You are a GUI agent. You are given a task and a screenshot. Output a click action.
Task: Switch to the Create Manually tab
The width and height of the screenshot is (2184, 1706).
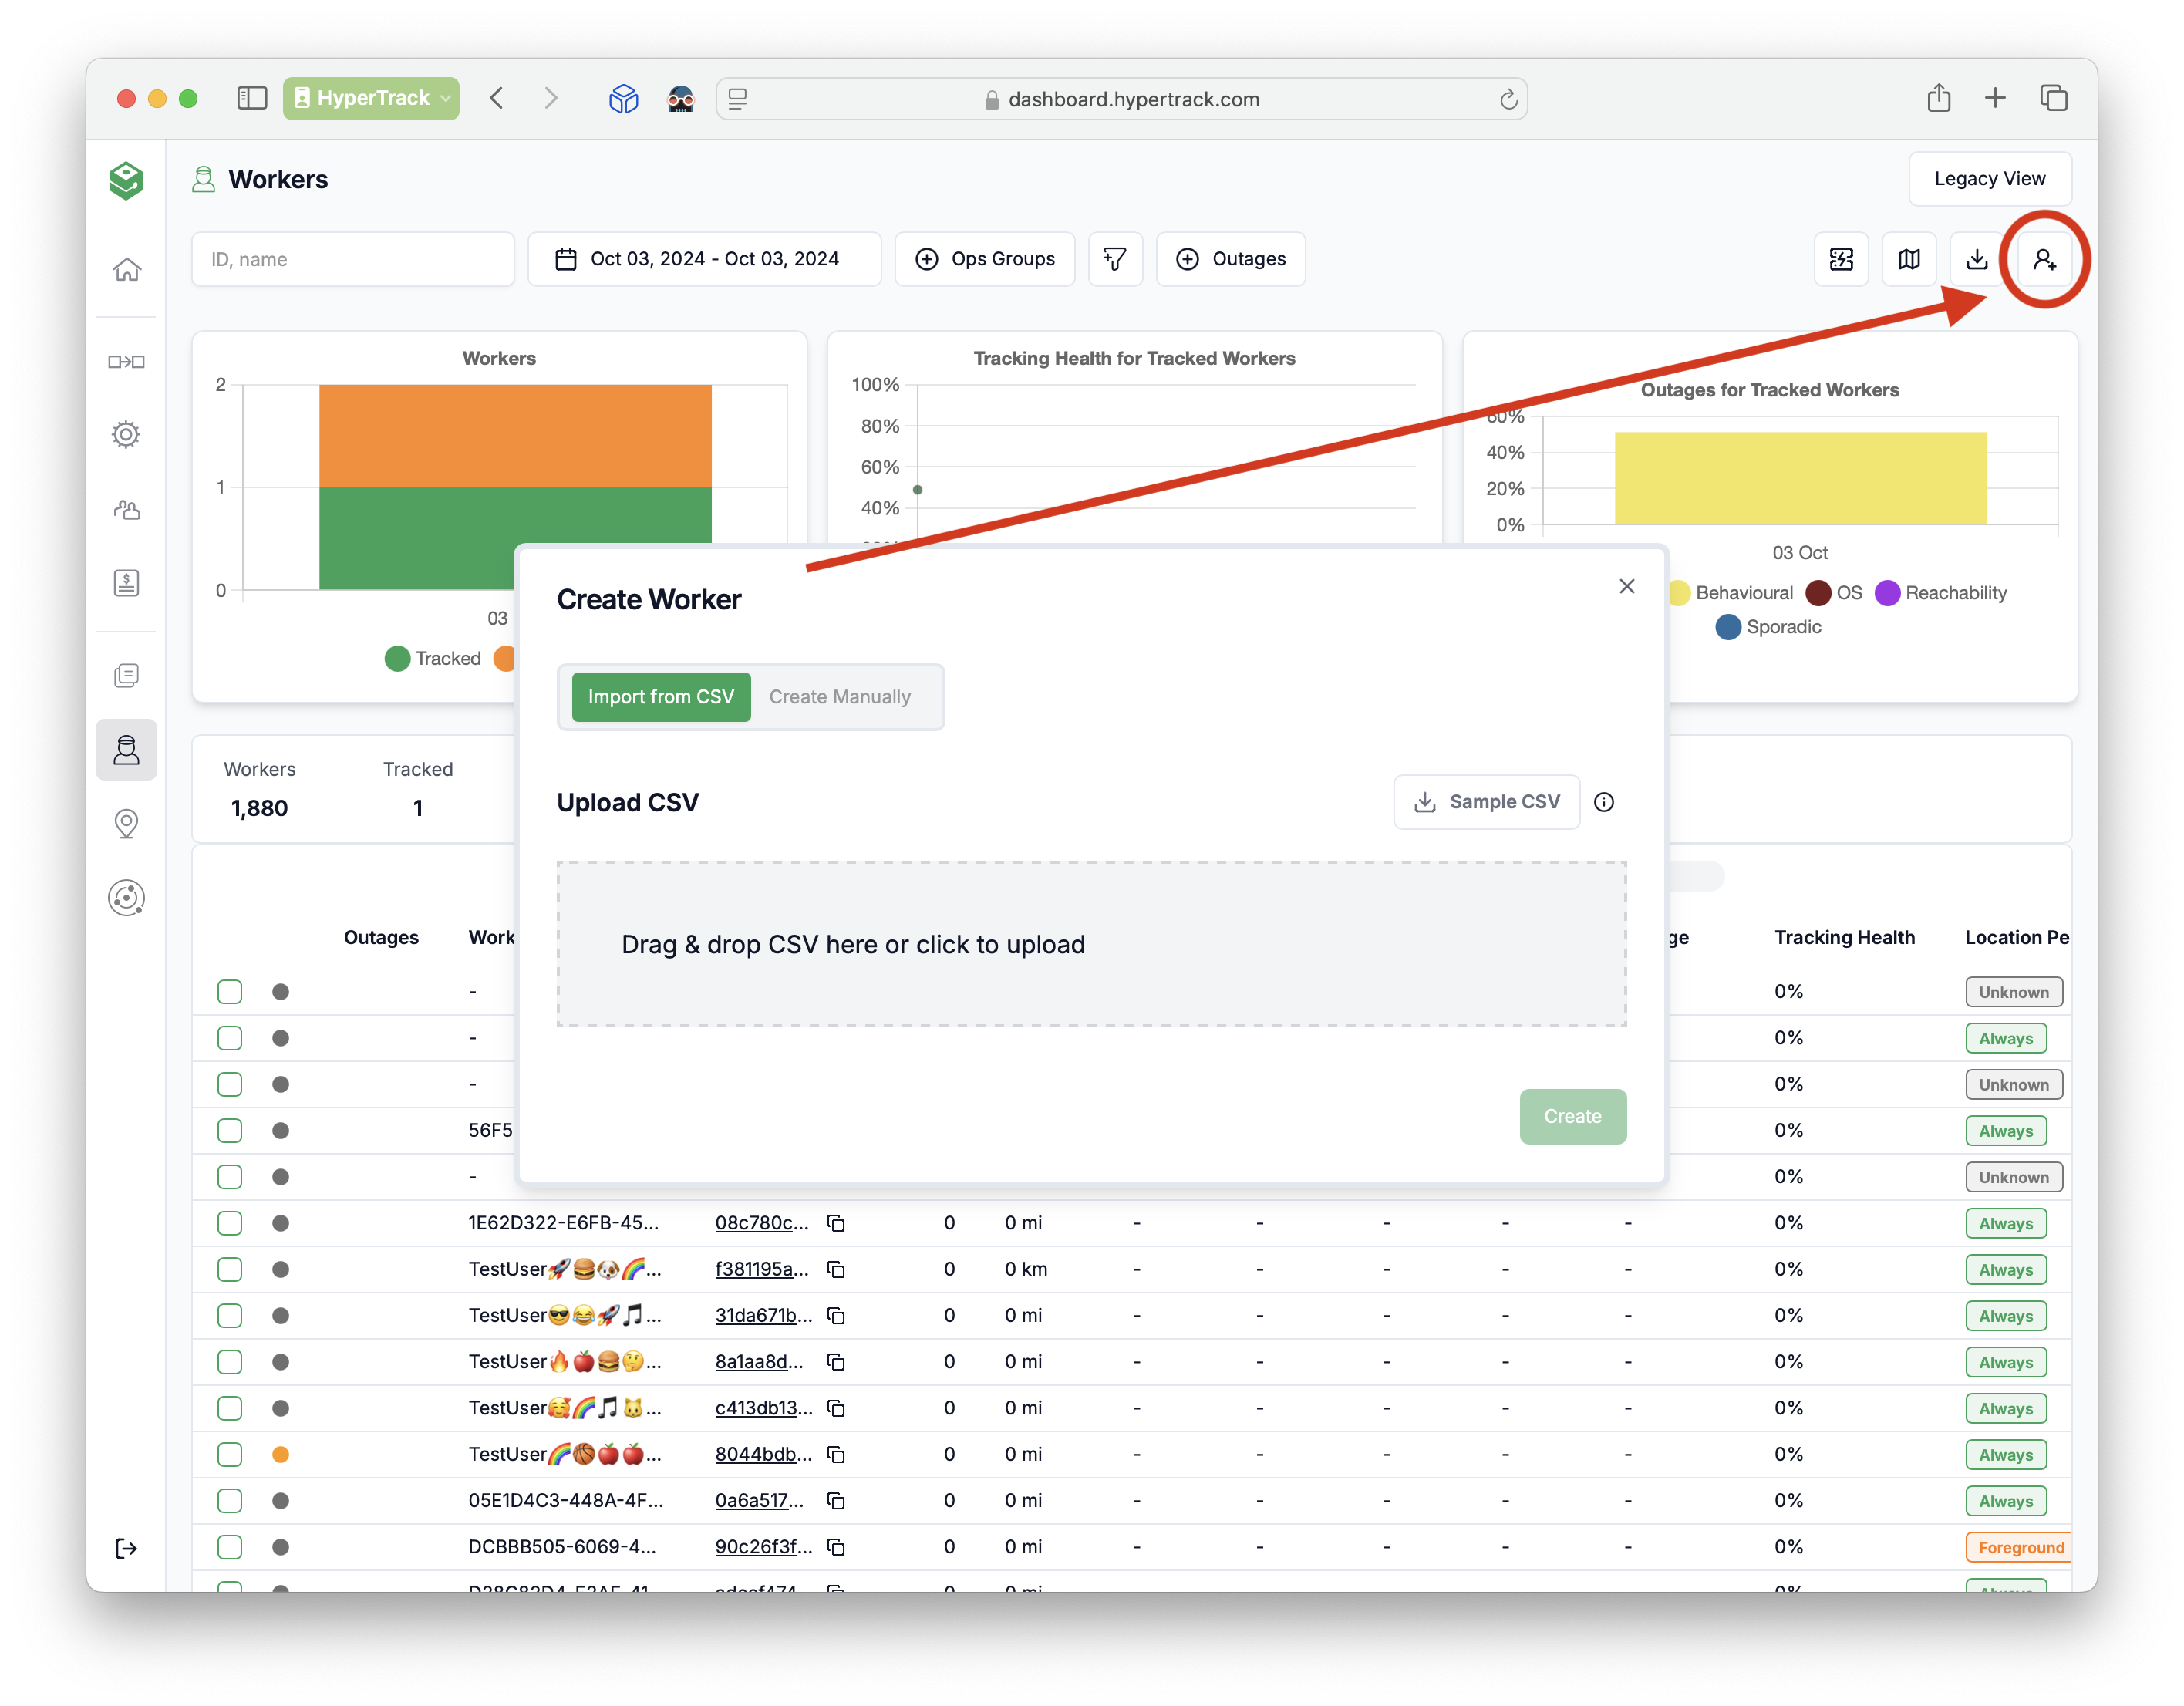(x=840, y=697)
